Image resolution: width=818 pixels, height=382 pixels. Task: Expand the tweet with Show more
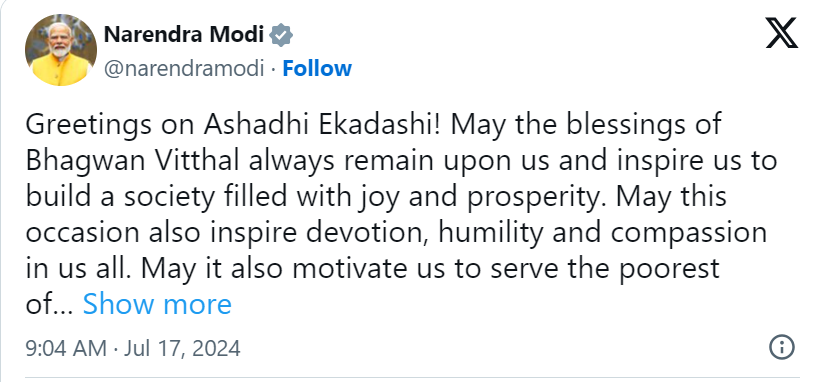coord(157,304)
